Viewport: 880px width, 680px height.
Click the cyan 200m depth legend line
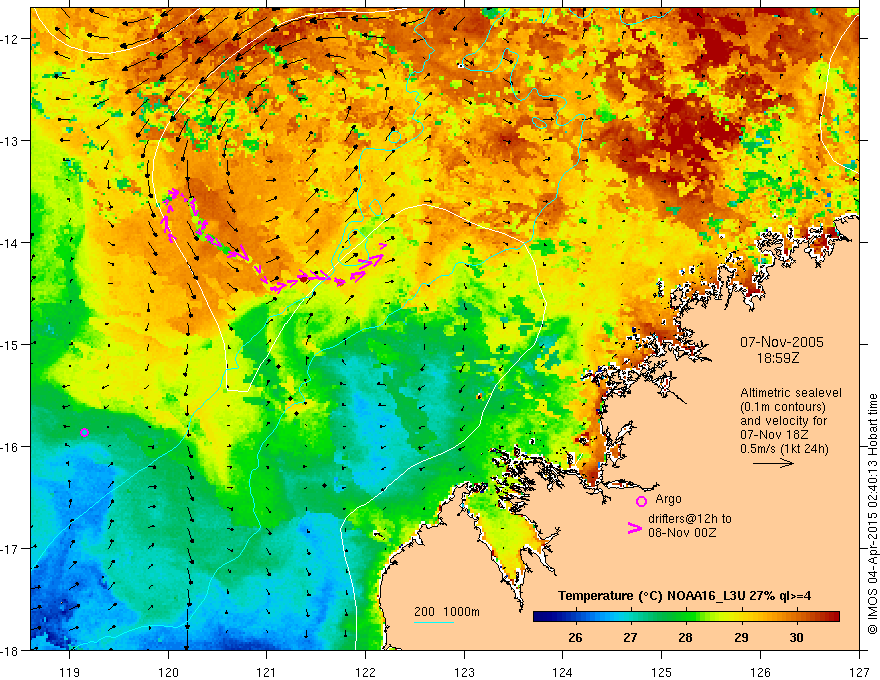coord(433,622)
